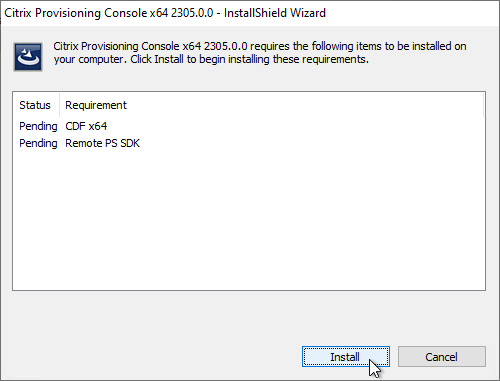
Task: Click the Pending status beside Remote PS SDK
Action: coord(38,143)
